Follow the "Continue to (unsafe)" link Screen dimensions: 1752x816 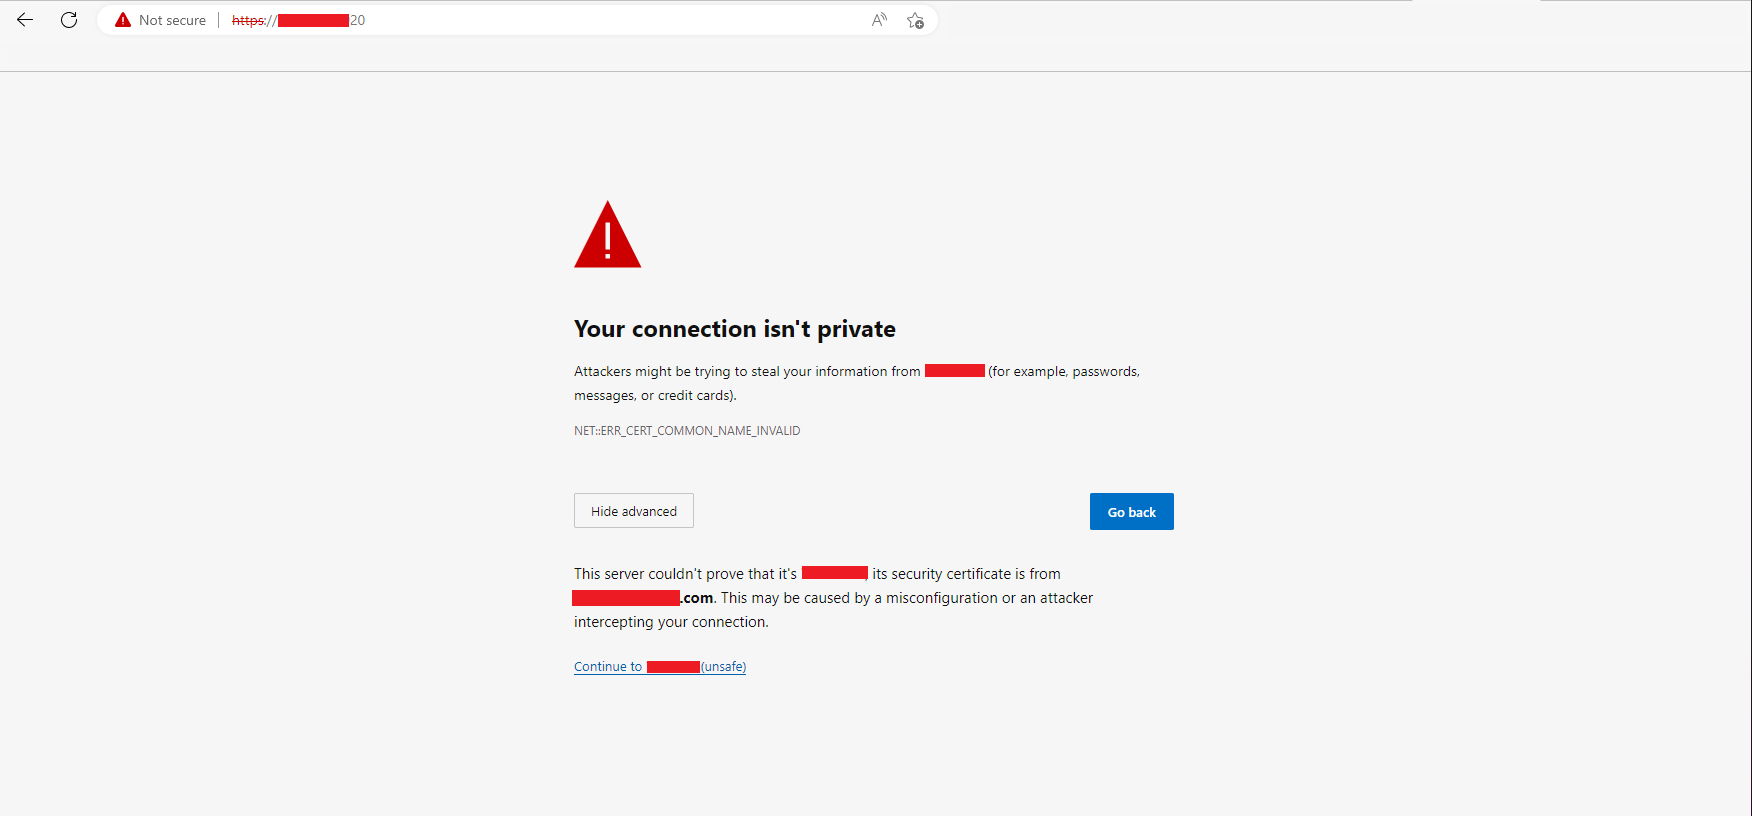(608, 667)
